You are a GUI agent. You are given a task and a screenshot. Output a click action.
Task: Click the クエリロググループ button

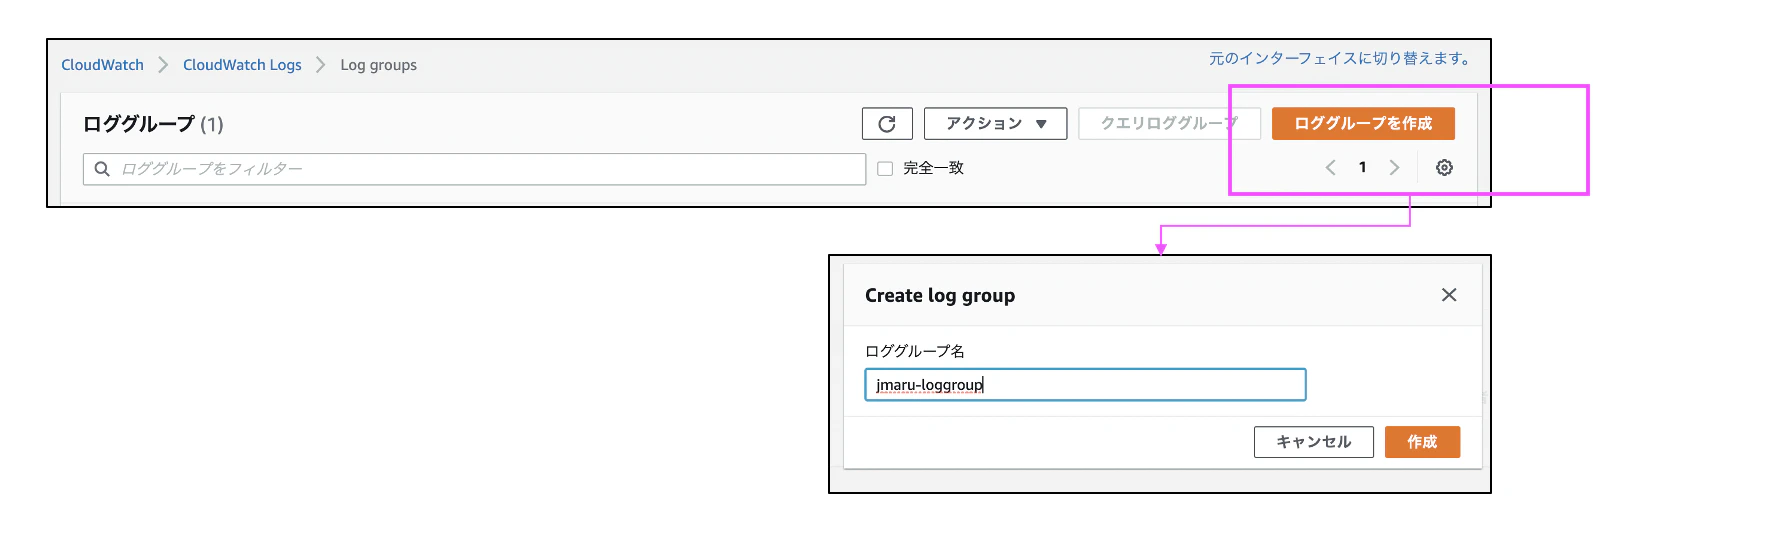tap(1169, 124)
